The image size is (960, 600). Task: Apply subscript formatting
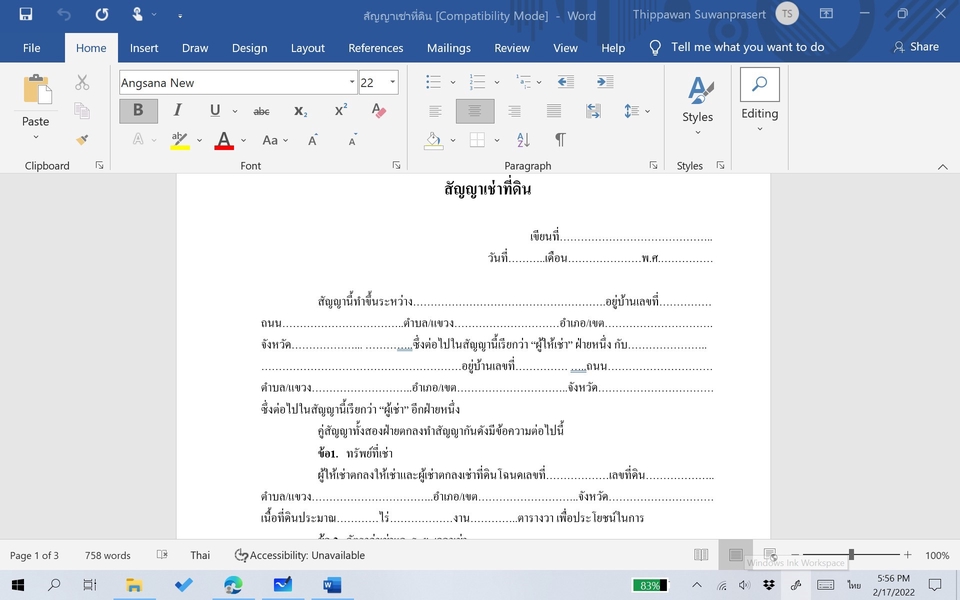click(x=301, y=111)
